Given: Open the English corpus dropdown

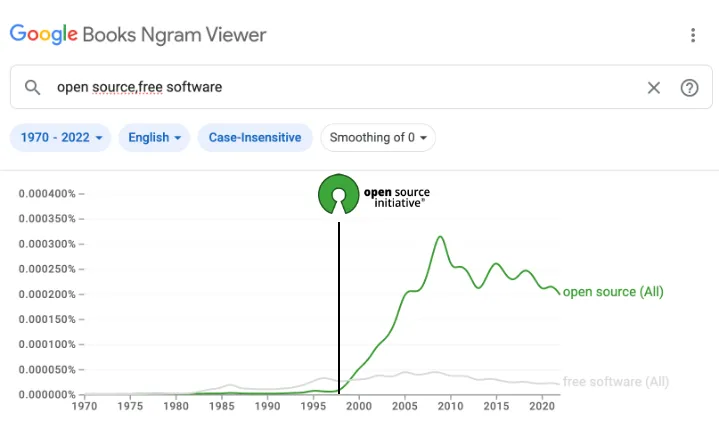Looking at the screenshot, I should pos(154,137).
